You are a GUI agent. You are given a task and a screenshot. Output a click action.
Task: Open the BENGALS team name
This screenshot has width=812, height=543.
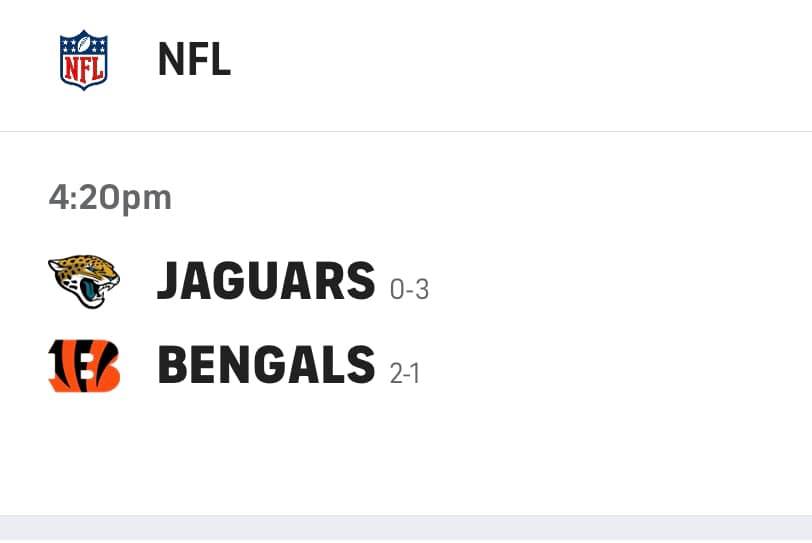coord(266,364)
